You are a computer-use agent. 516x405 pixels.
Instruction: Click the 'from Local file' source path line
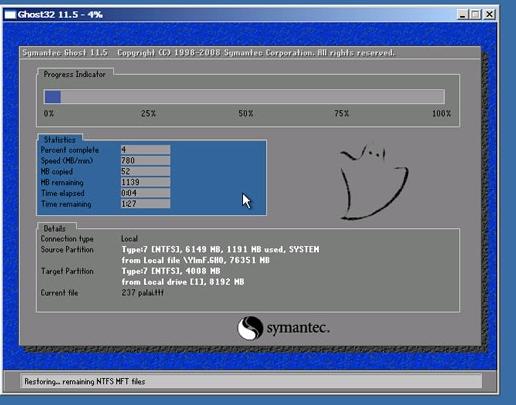click(196, 260)
